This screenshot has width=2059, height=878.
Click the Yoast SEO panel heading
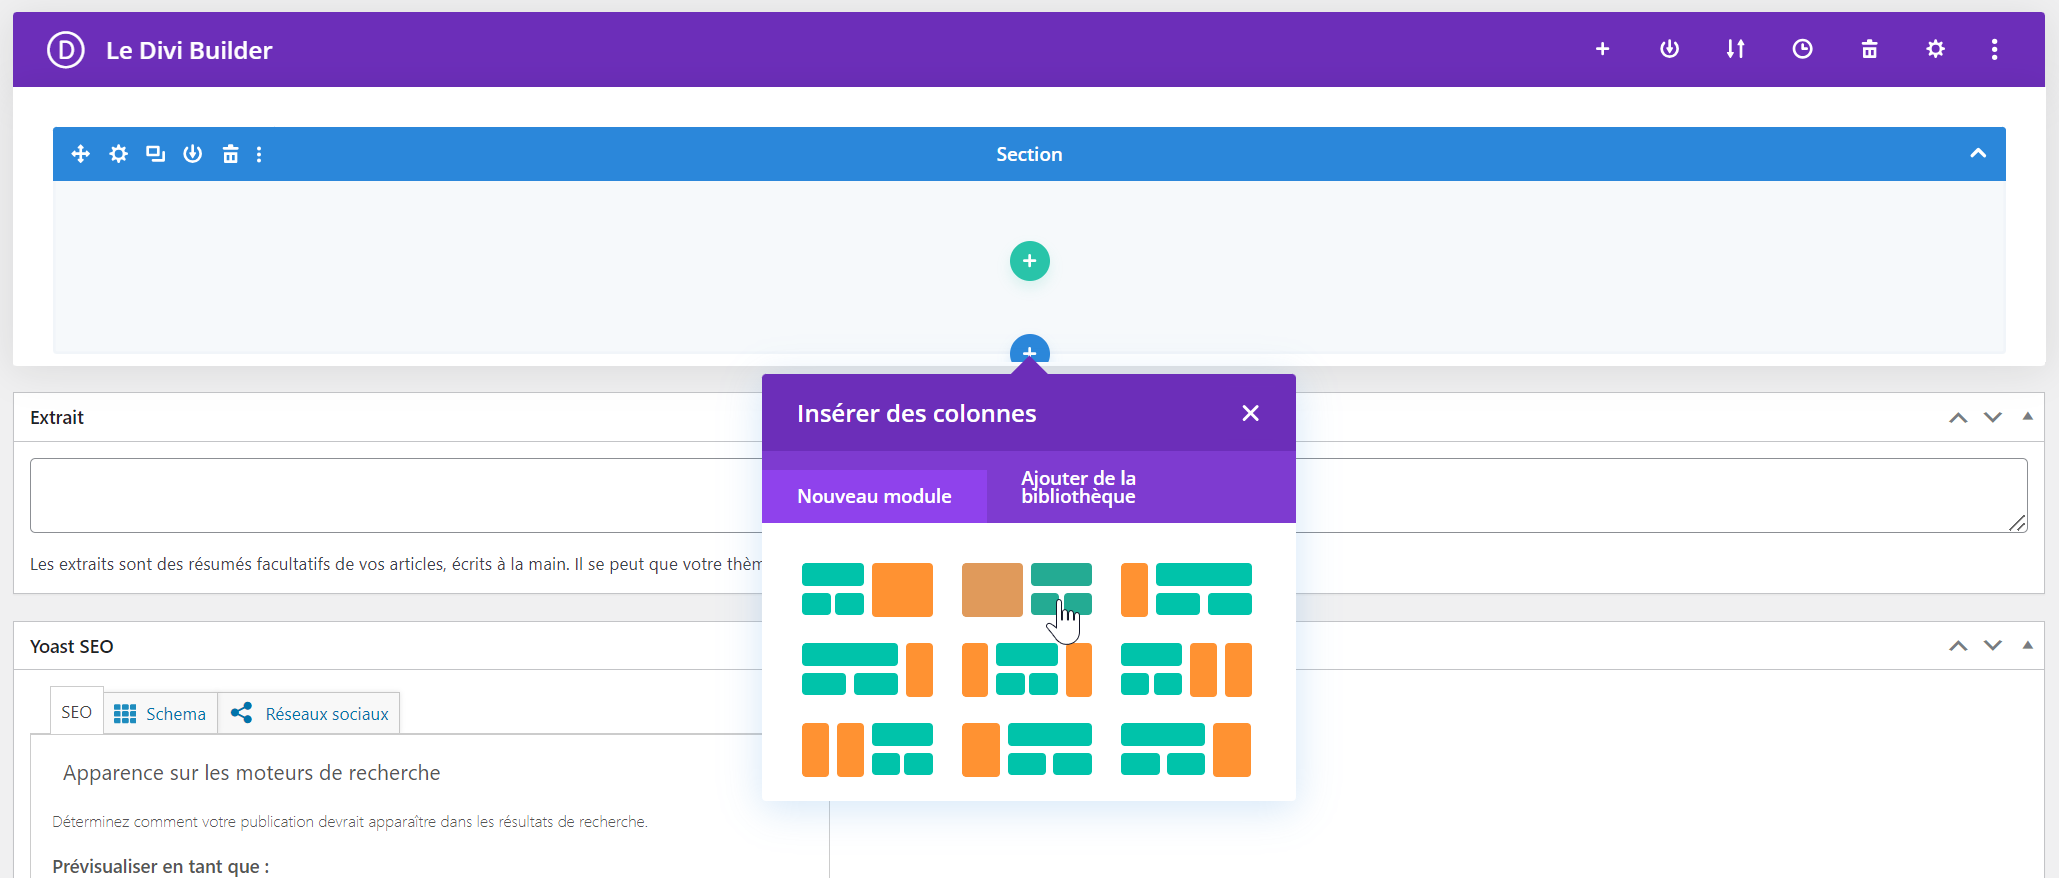click(x=72, y=646)
